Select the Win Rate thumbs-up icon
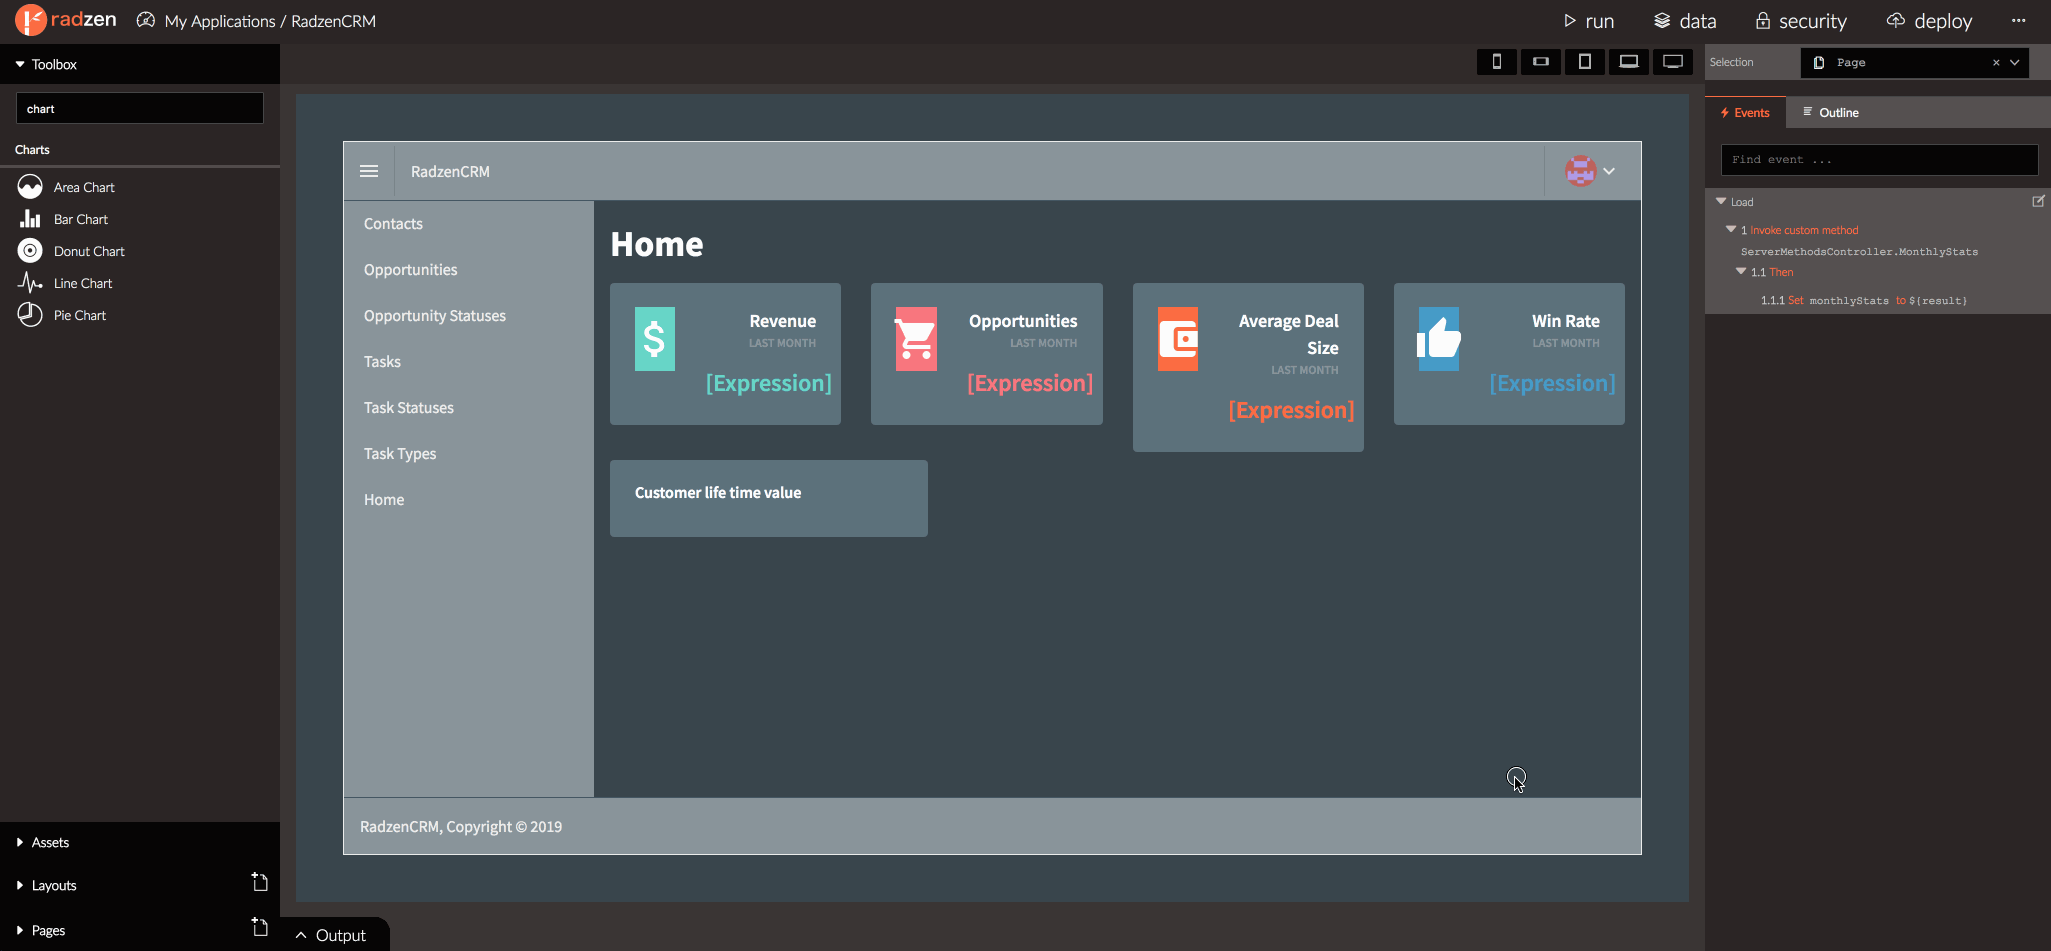 [1439, 339]
